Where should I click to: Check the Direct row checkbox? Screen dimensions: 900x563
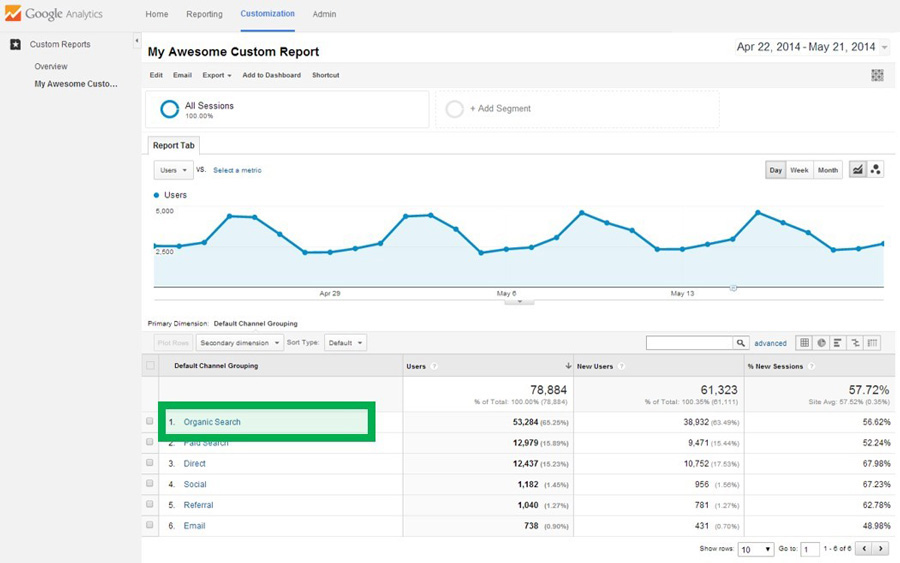pos(150,463)
